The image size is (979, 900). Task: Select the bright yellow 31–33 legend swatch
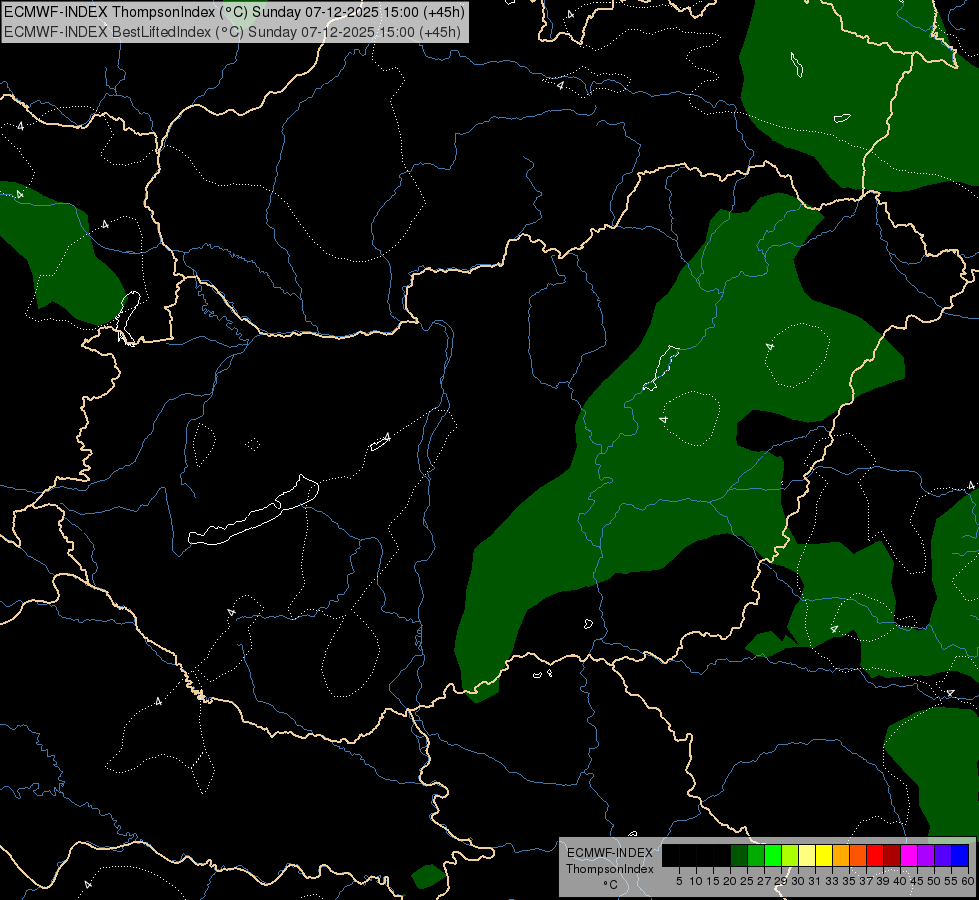pyautogui.click(x=824, y=855)
